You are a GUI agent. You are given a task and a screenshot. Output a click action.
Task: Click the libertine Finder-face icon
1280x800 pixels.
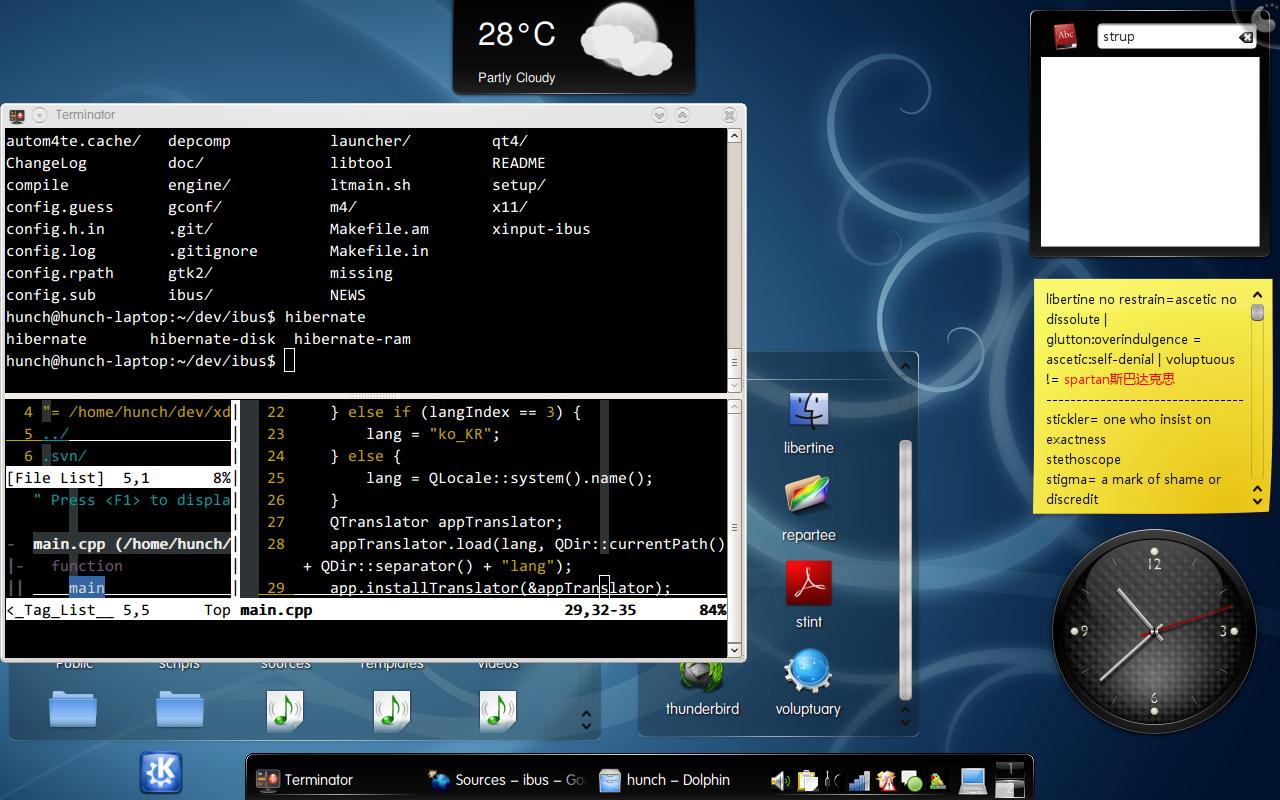[808, 410]
